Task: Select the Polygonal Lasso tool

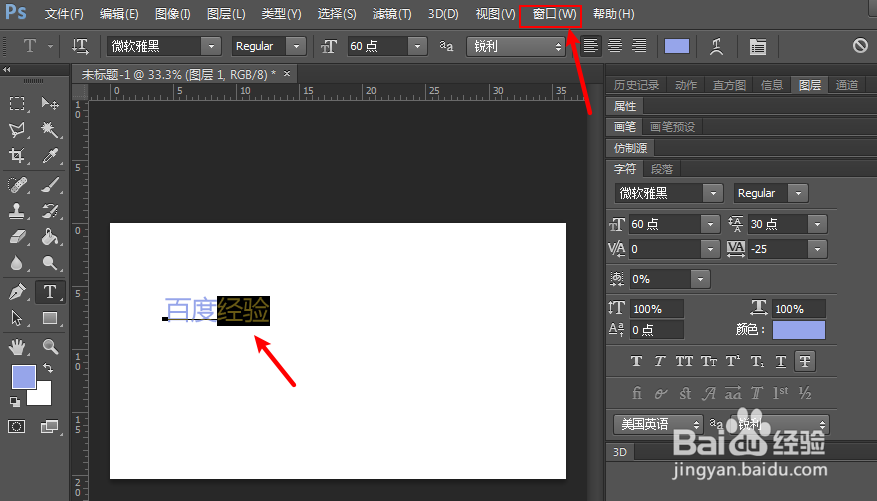Action: 17,130
